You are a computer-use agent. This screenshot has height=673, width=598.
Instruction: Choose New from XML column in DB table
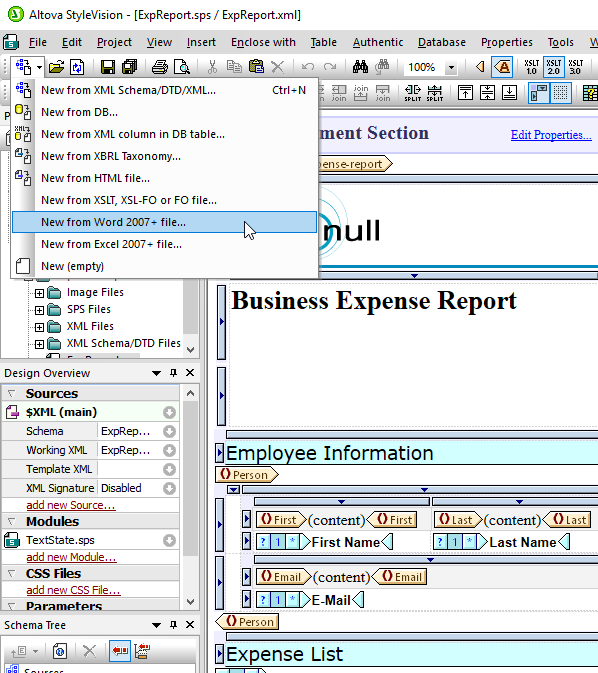click(165, 134)
